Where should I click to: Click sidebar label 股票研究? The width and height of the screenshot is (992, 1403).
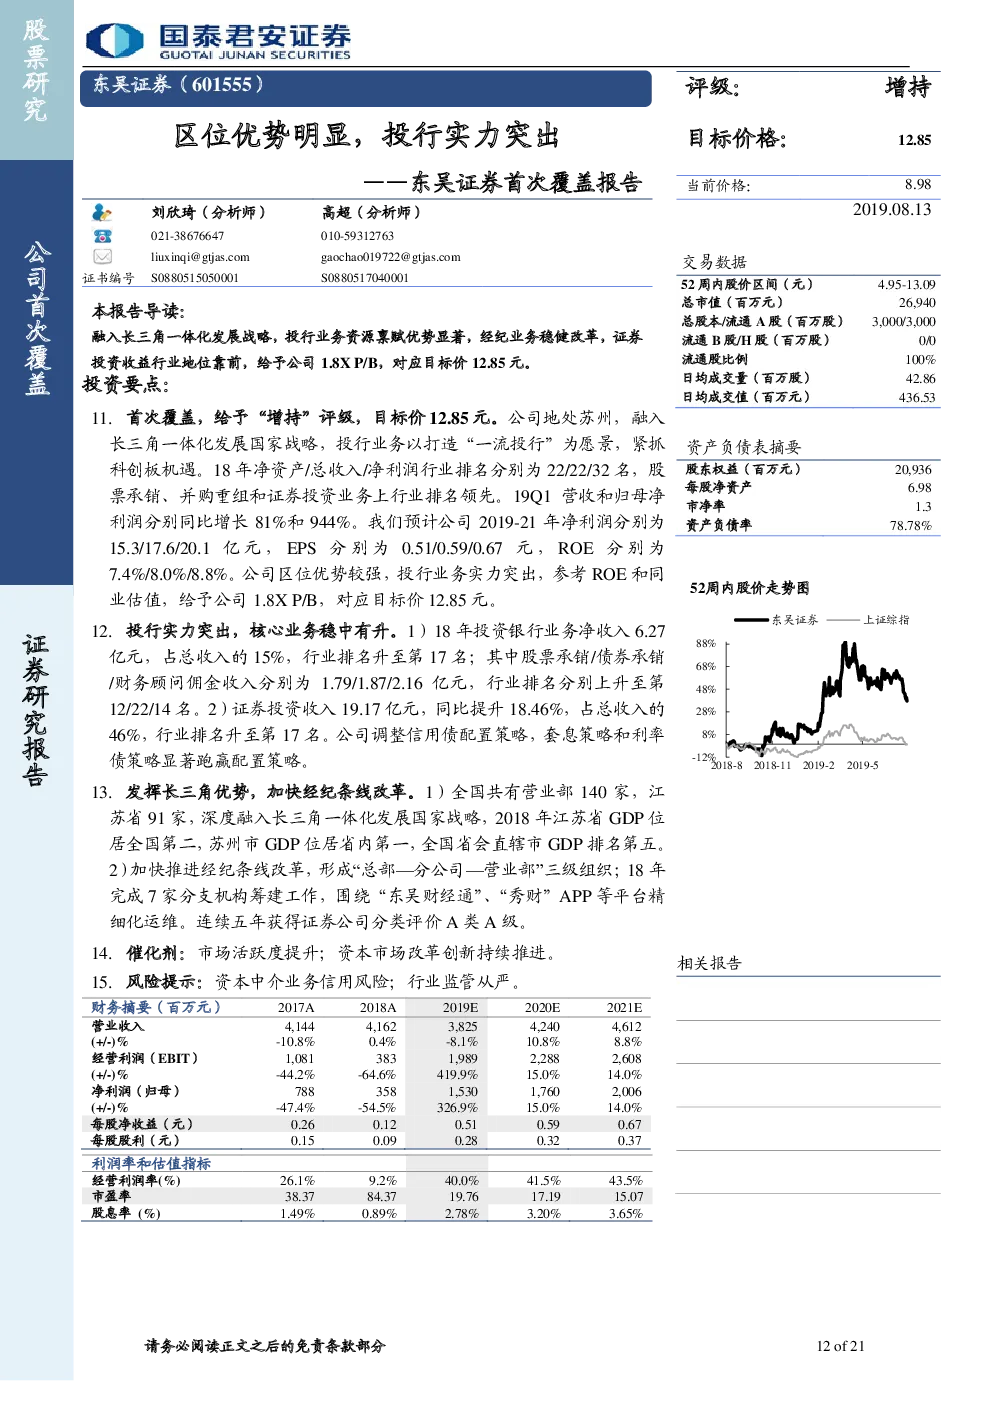point(36,70)
